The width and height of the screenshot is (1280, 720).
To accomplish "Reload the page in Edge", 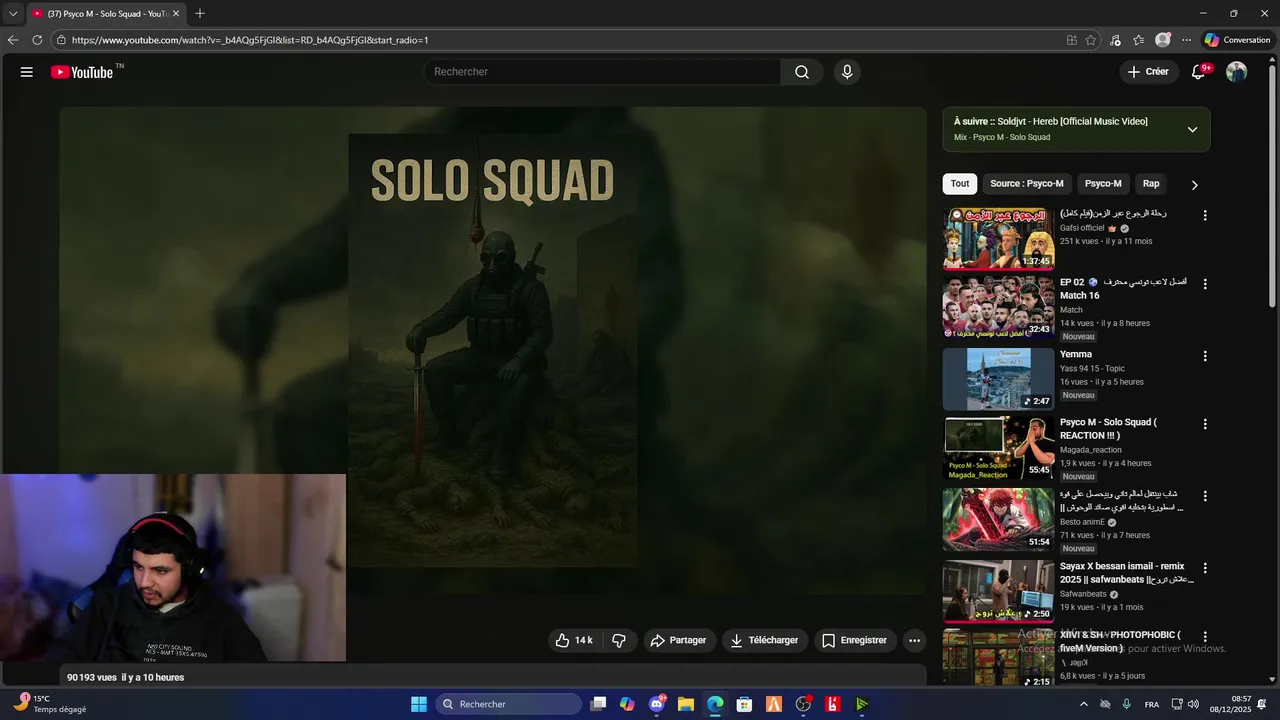I will coord(37,40).
